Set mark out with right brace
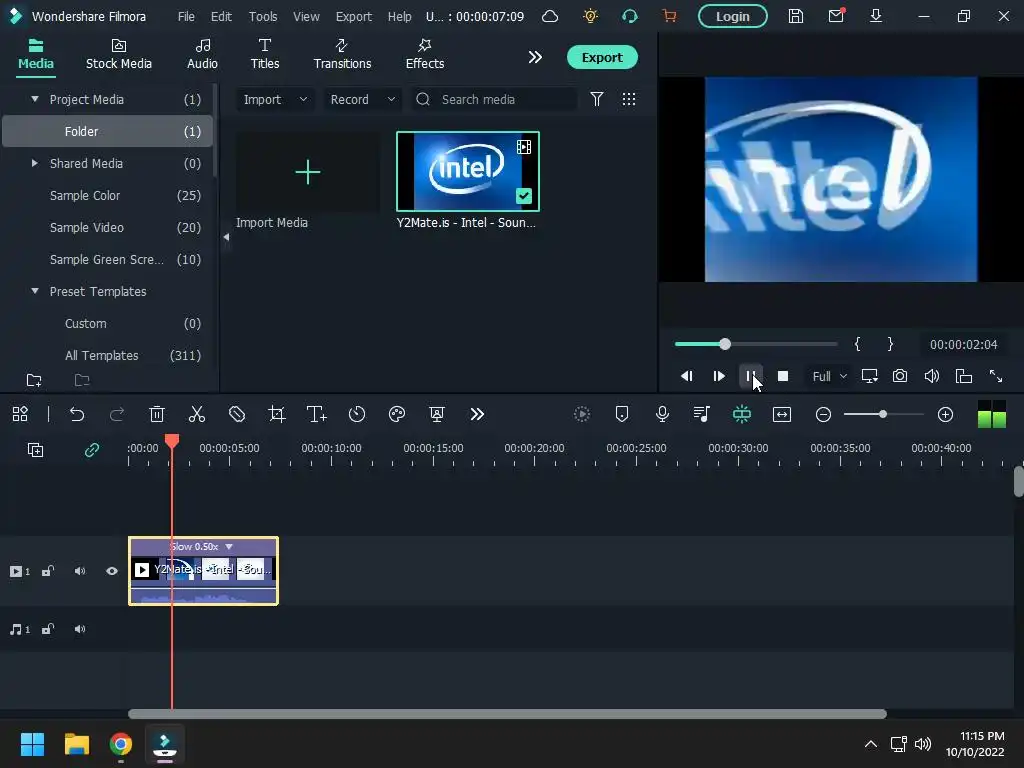Screen dimensions: 1024x768 [x=889, y=344]
